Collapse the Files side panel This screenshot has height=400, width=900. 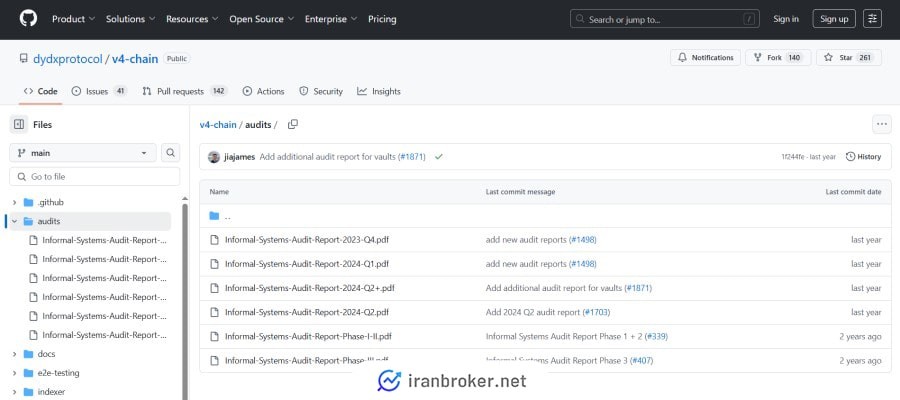18,125
